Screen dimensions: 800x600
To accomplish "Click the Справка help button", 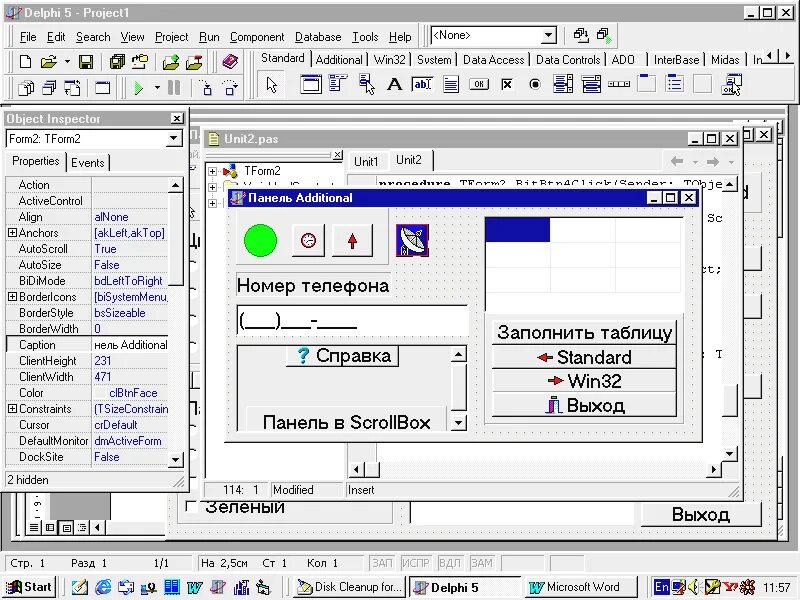I will [x=343, y=356].
